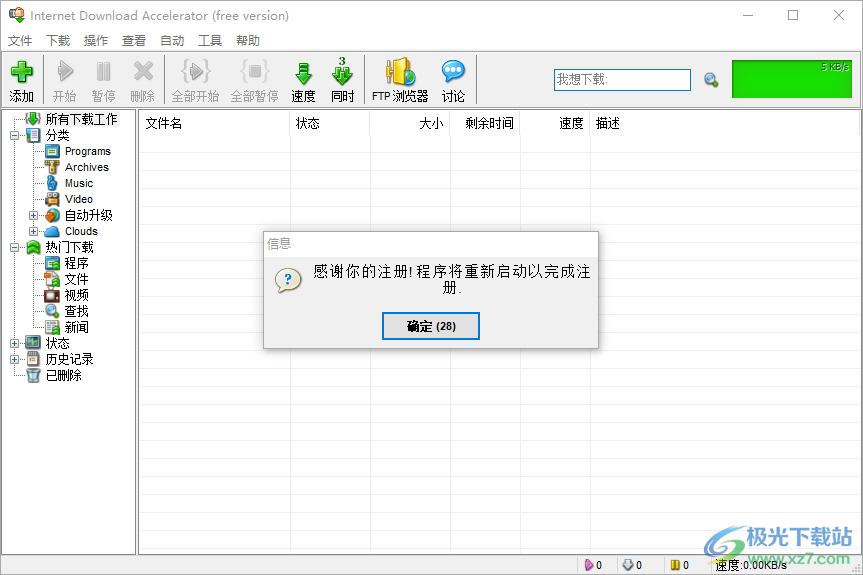This screenshot has width=863, height=575.
Task: Select 查找 under 热门下载
Action: point(77,311)
